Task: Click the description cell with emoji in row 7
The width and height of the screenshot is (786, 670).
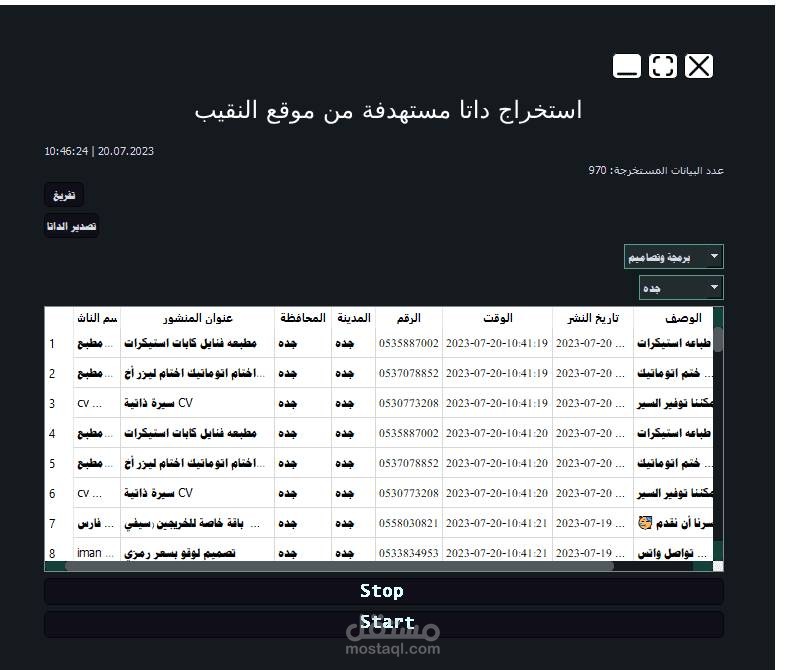Action: (x=675, y=524)
